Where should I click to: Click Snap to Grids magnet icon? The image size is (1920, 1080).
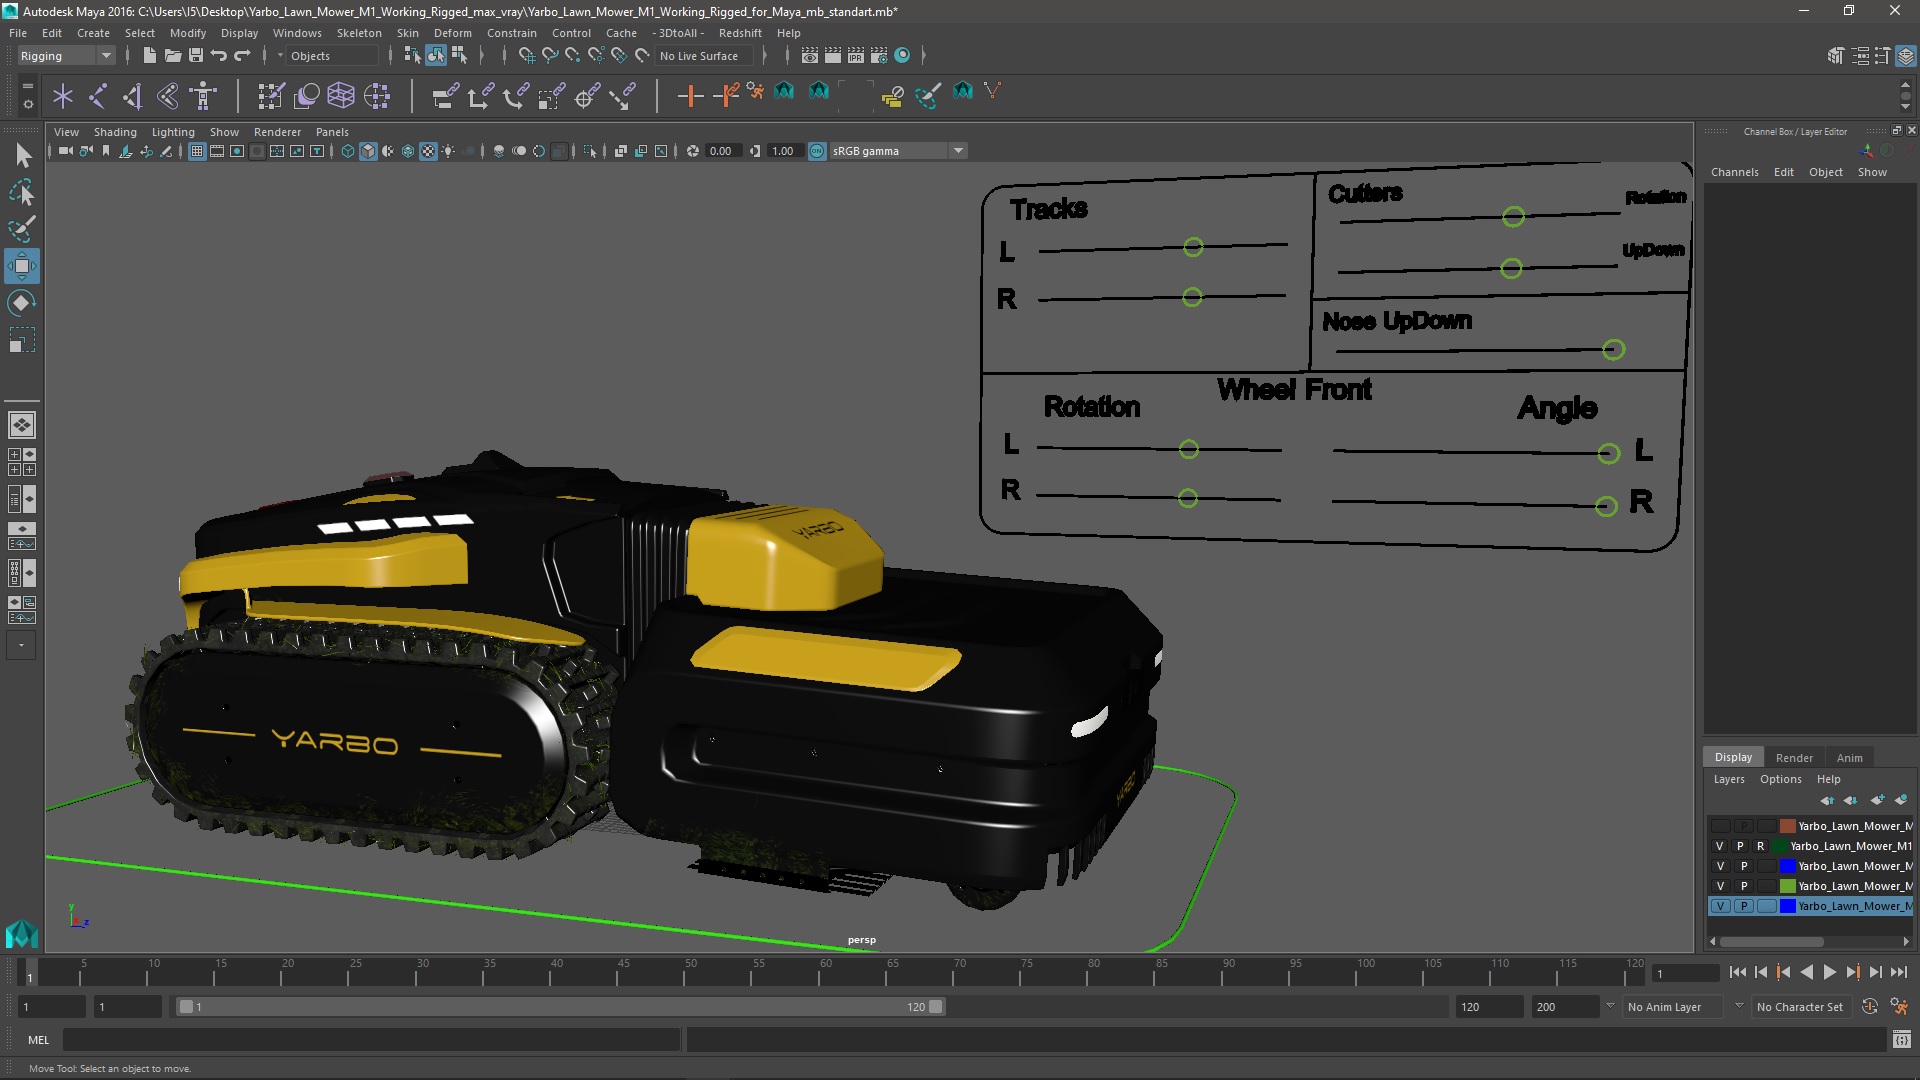coord(526,55)
